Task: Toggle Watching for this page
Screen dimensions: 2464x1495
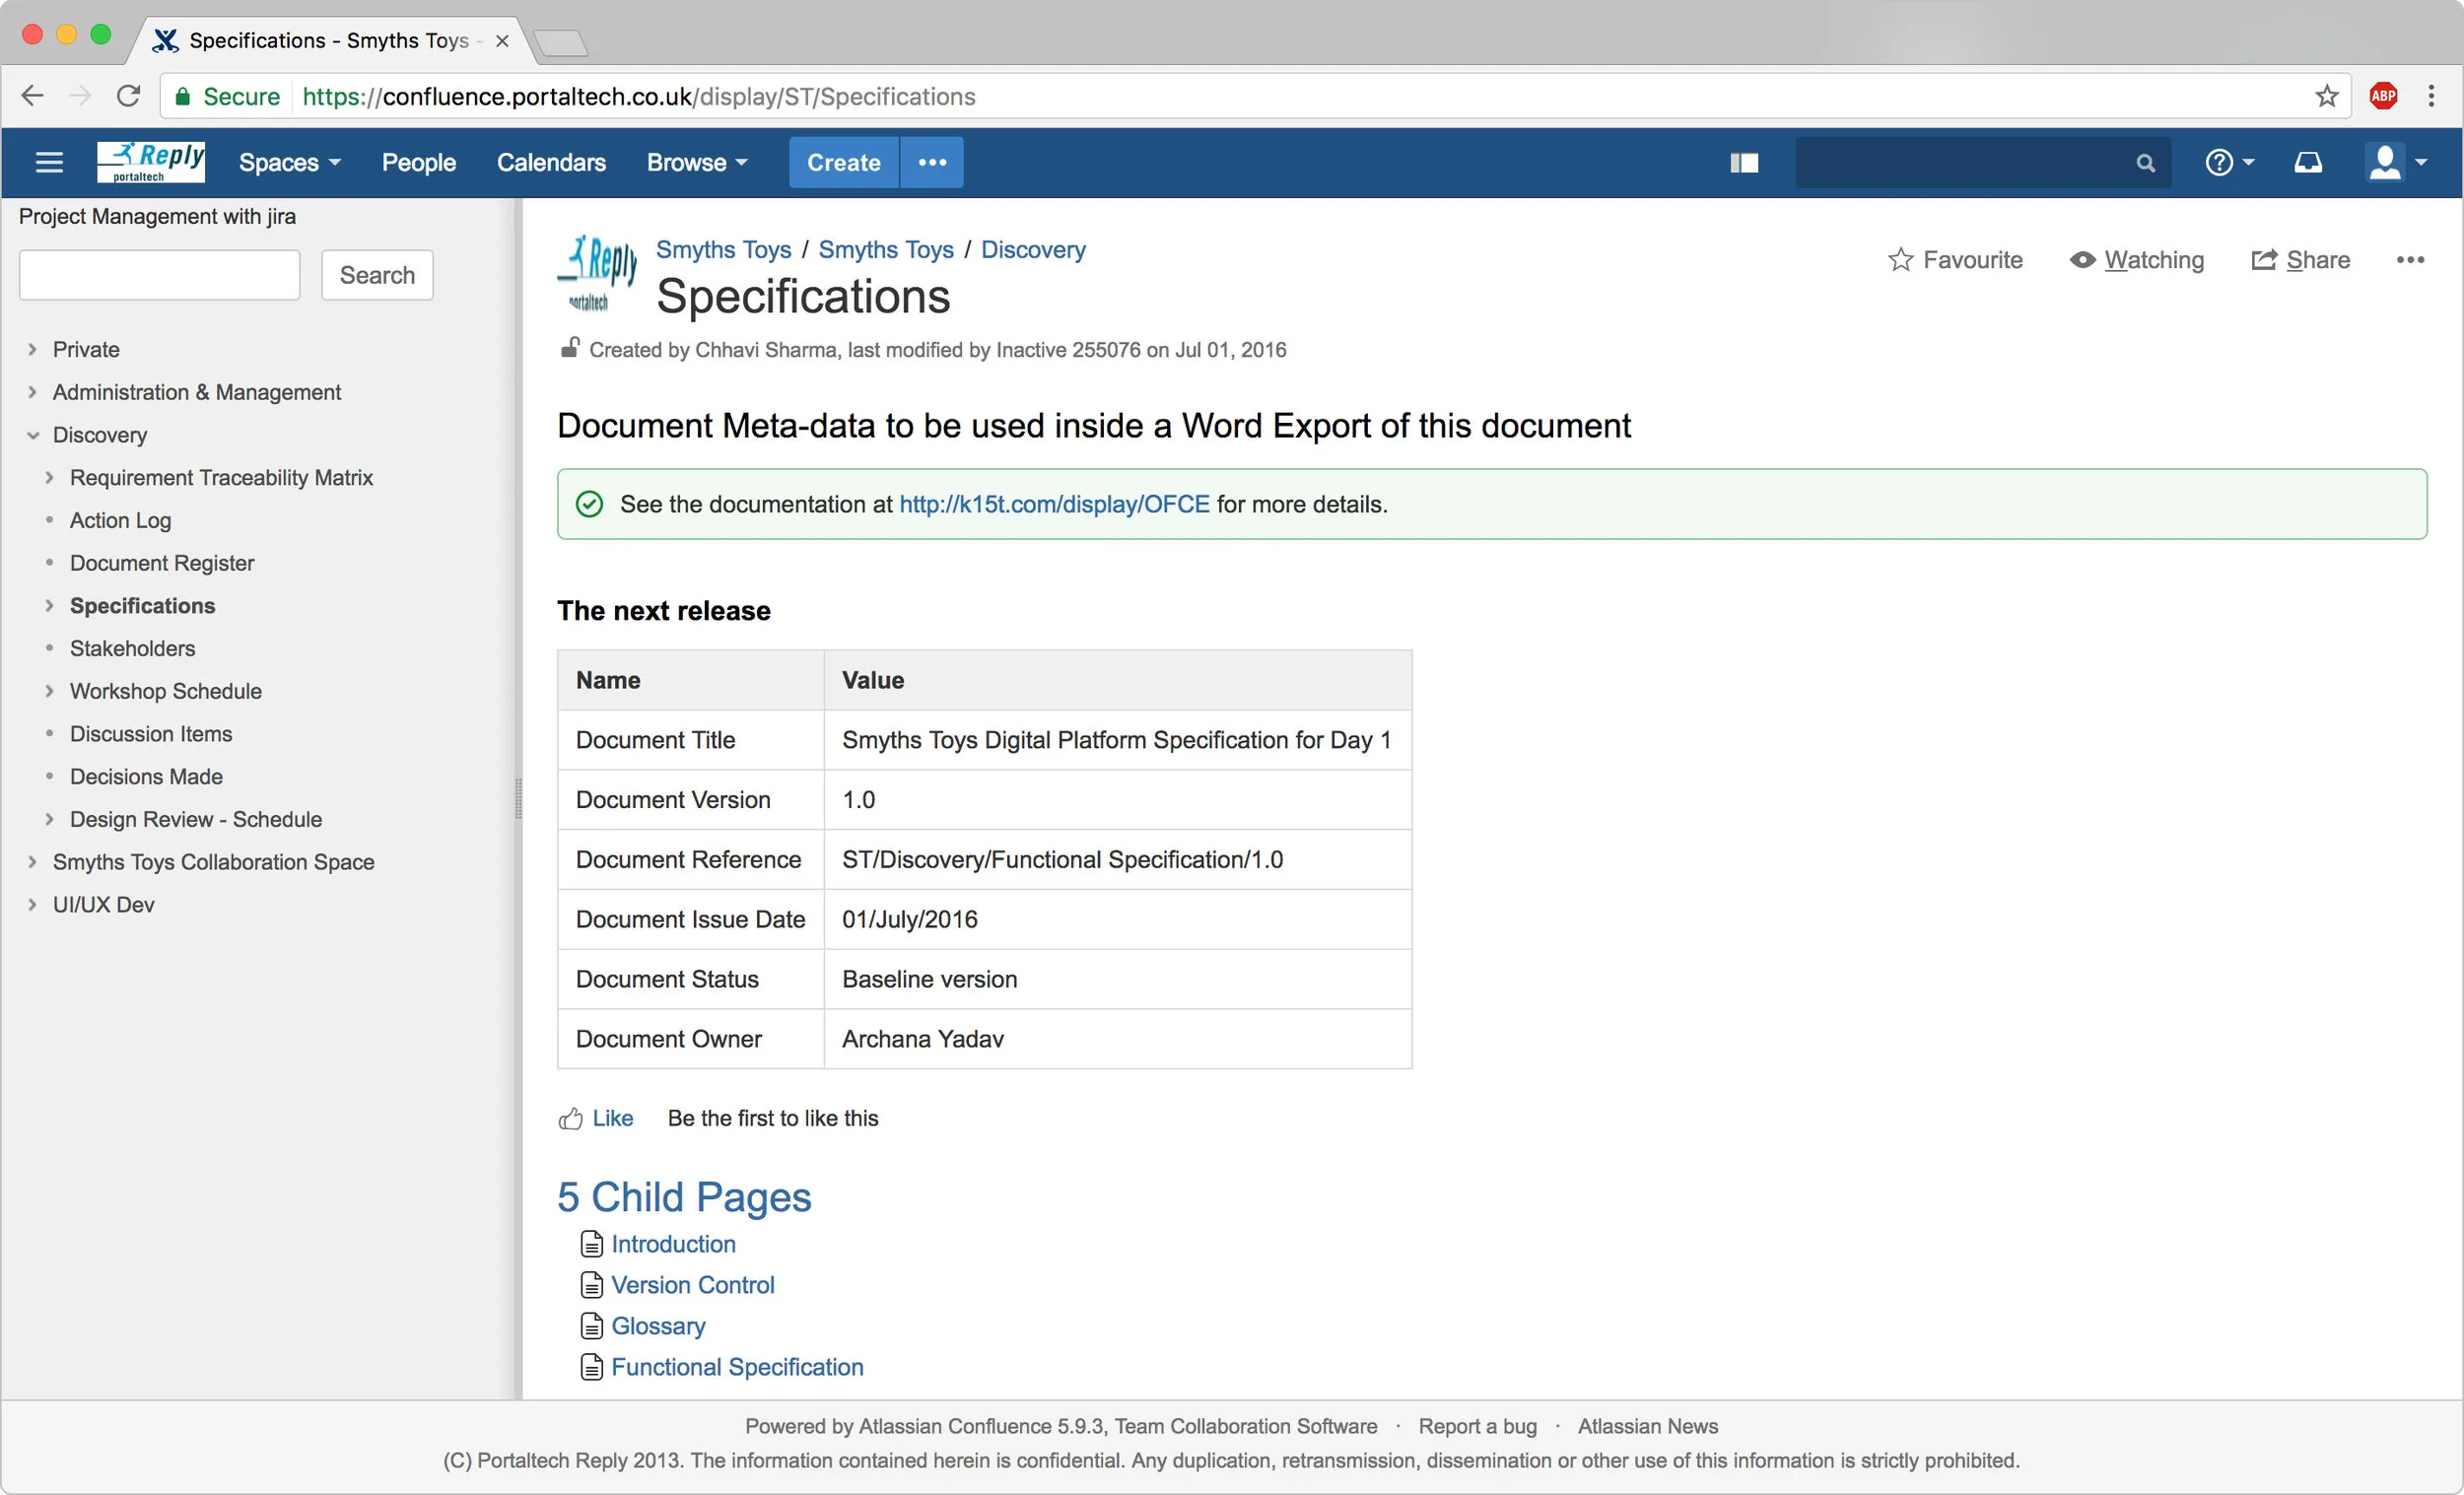Action: pos(2136,260)
